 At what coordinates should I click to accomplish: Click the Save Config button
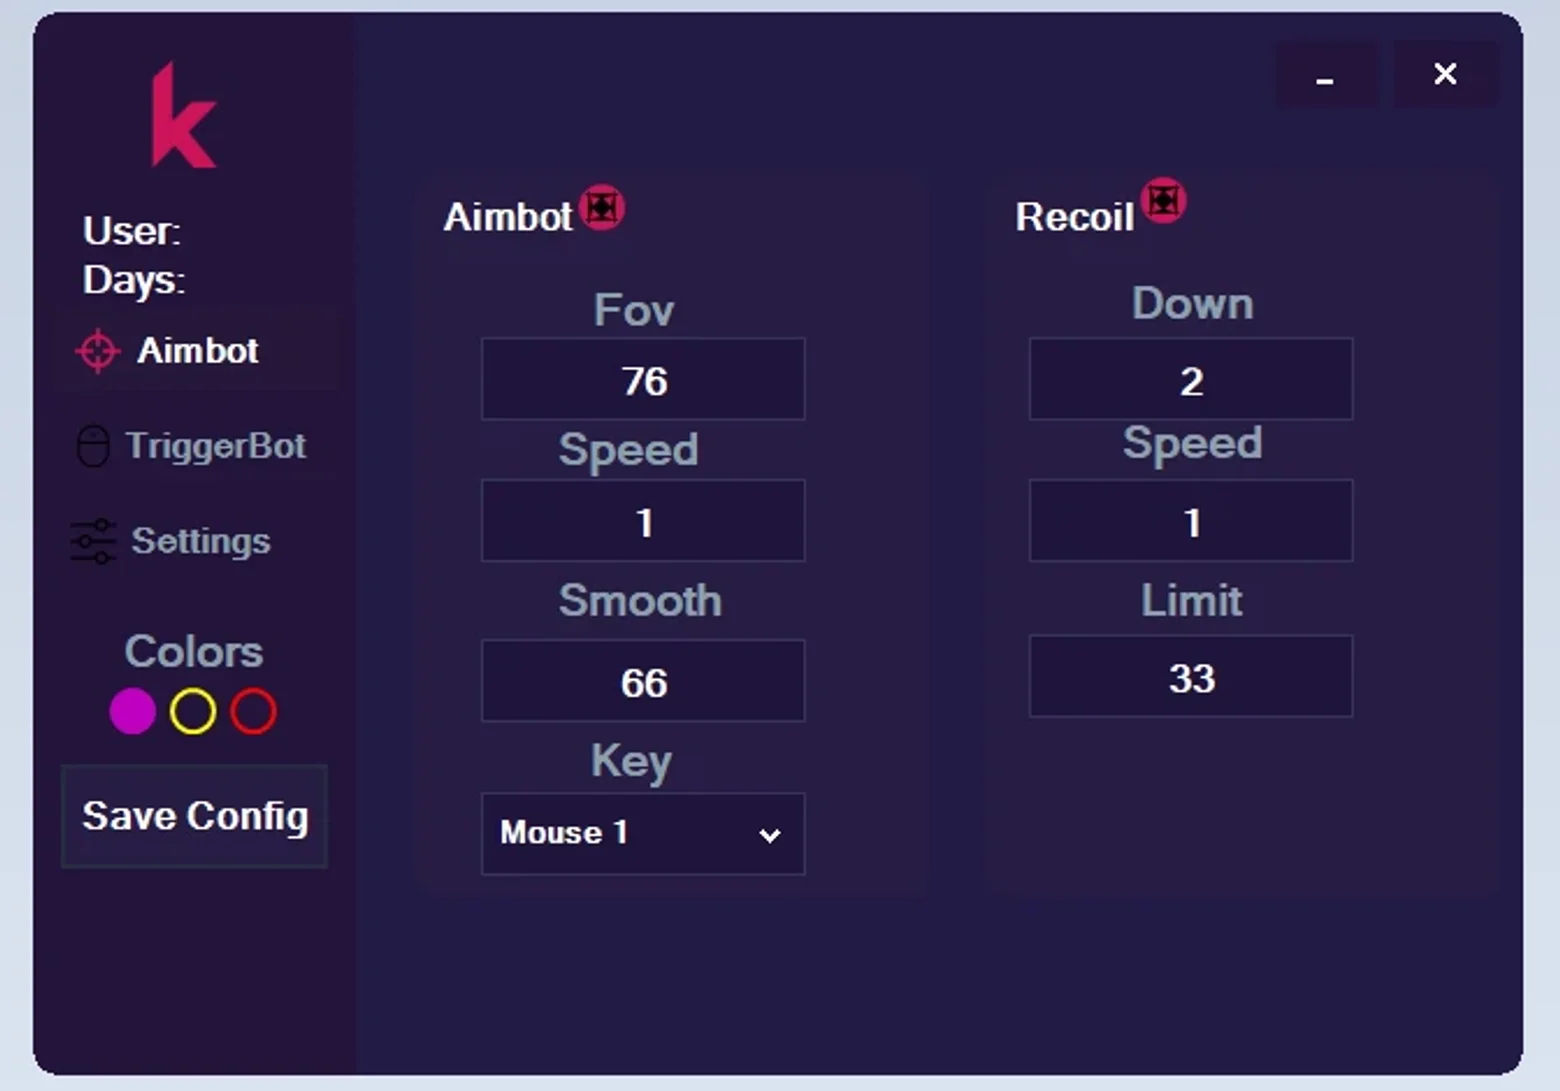pyautogui.click(x=195, y=816)
